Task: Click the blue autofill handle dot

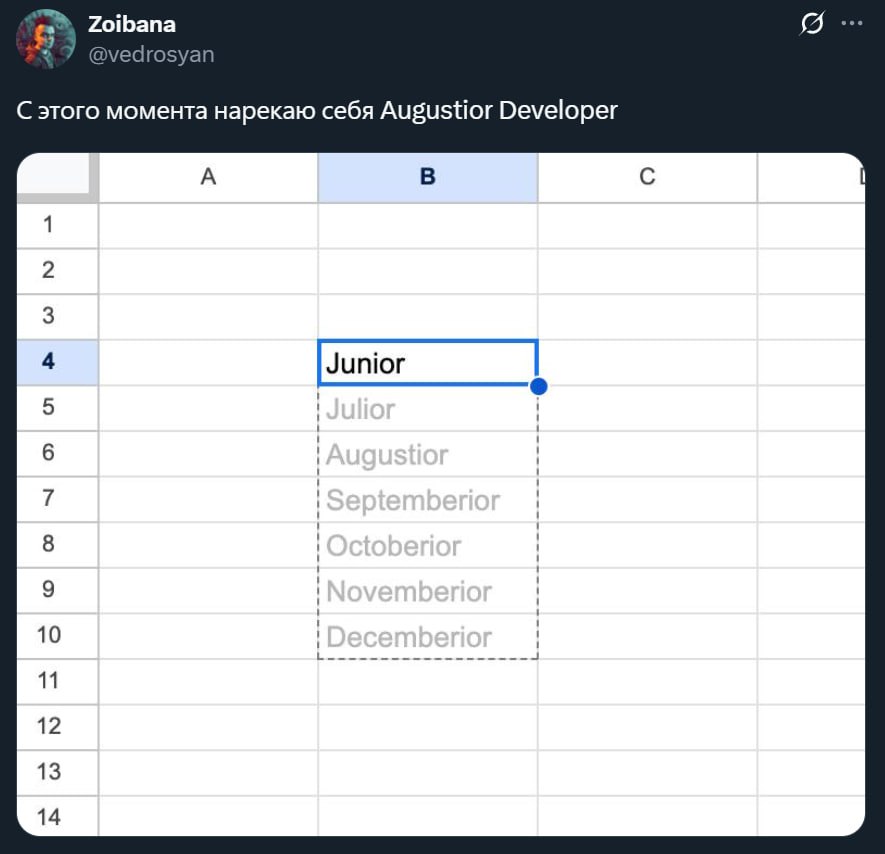Action: 538,386
